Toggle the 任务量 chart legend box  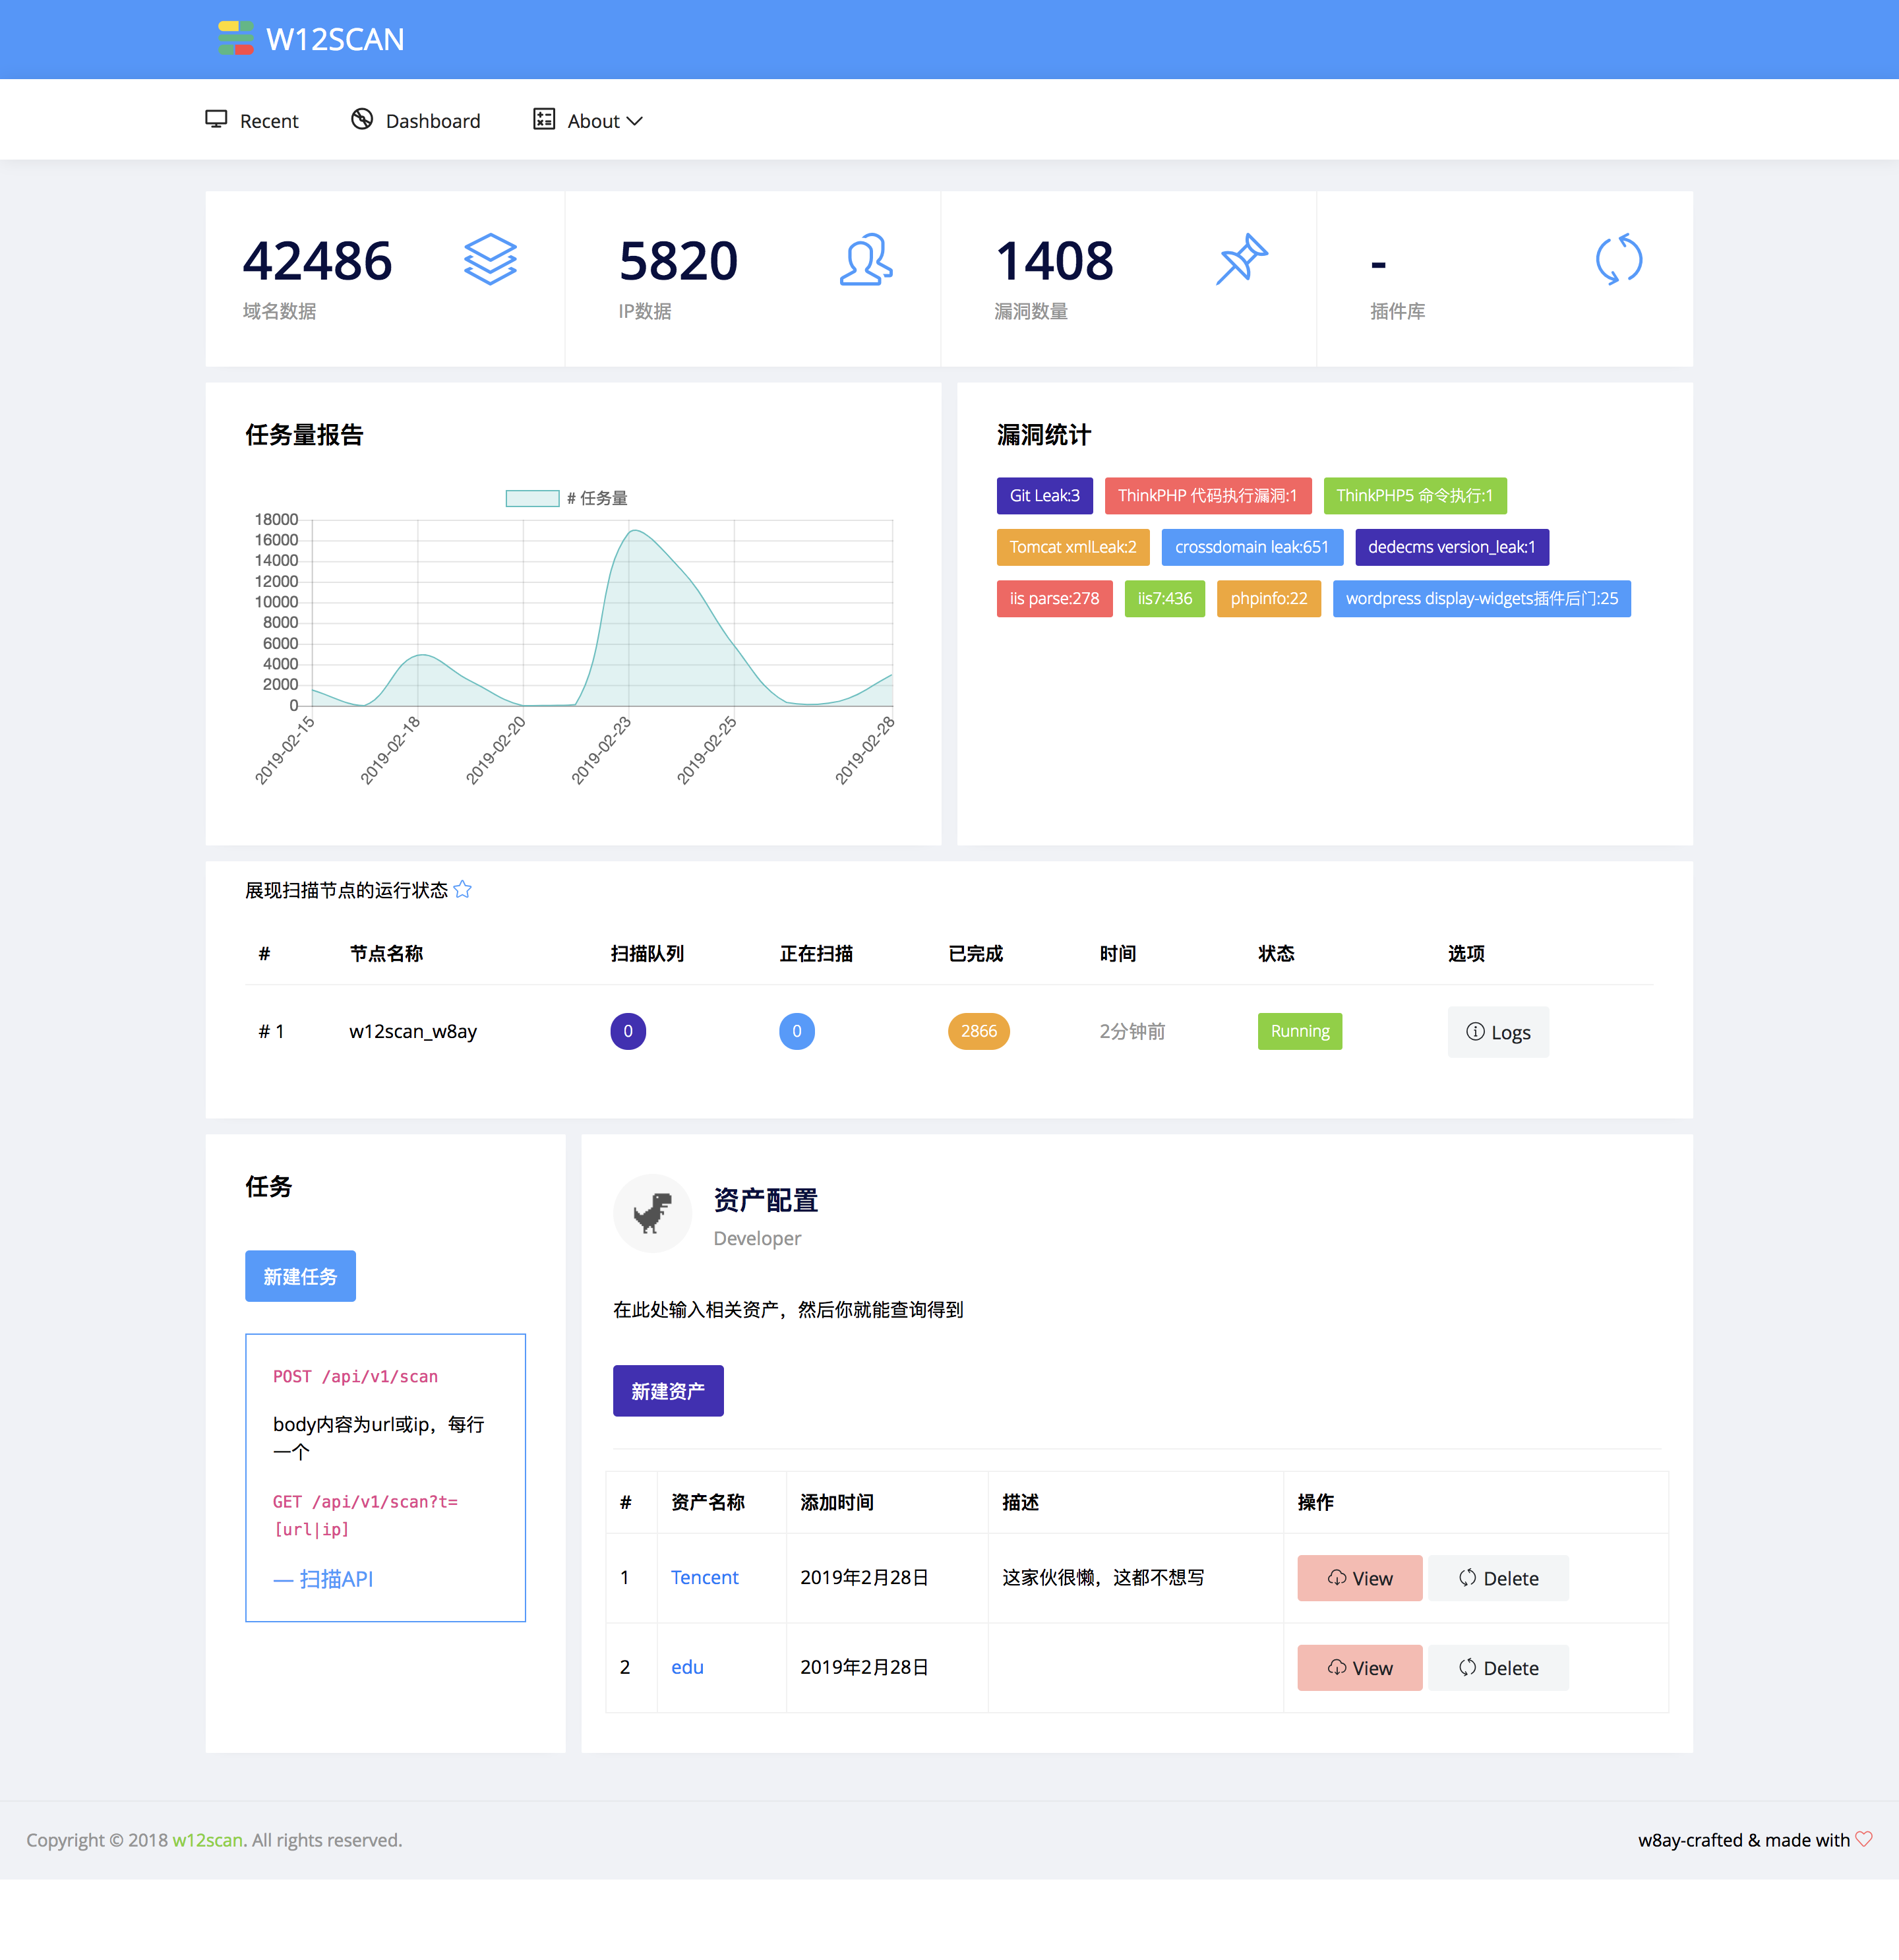pyautogui.click(x=532, y=498)
